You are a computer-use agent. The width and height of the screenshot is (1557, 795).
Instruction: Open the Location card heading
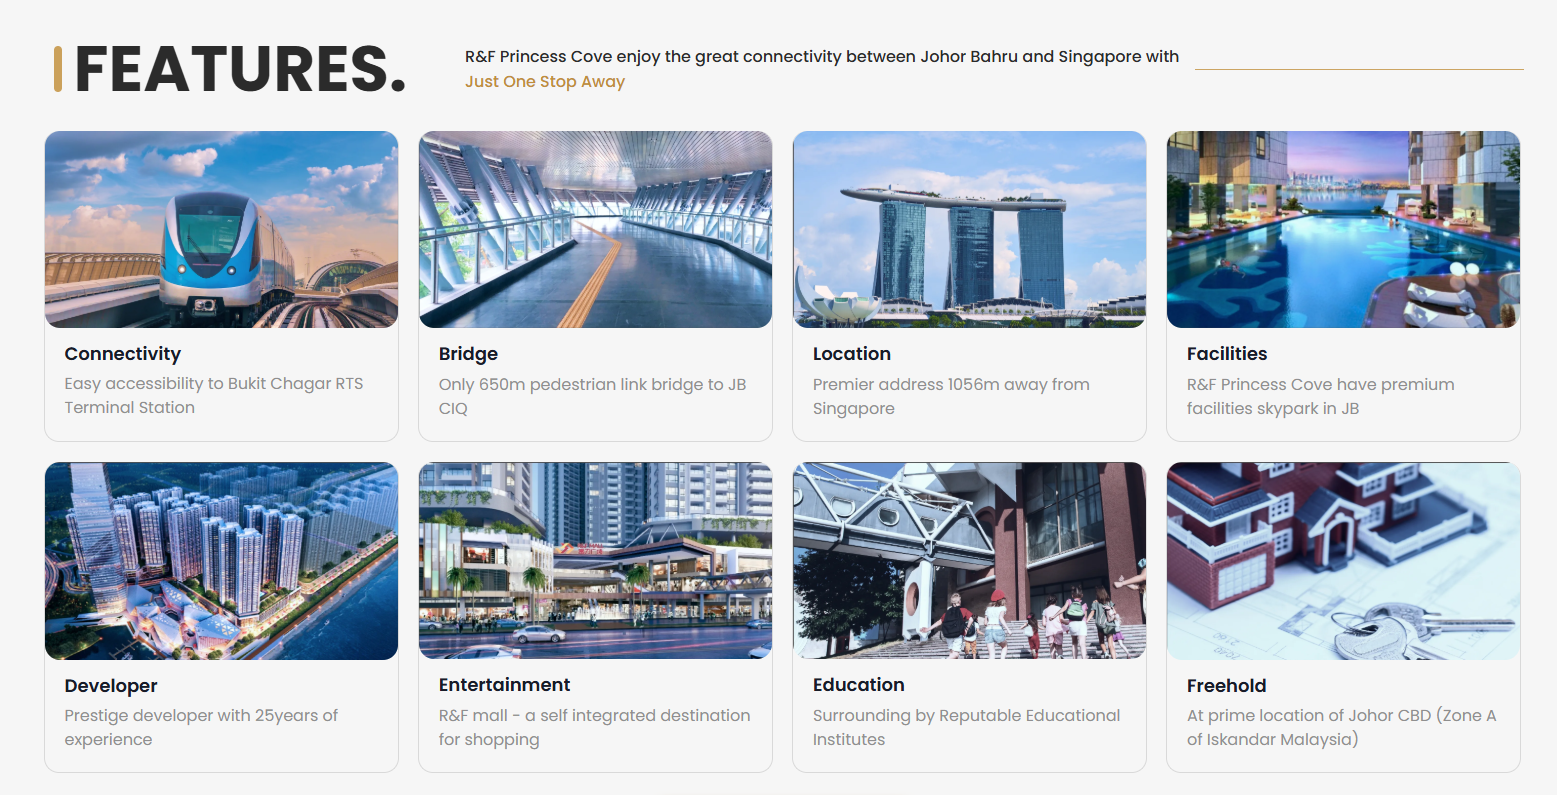[x=852, y=354]
